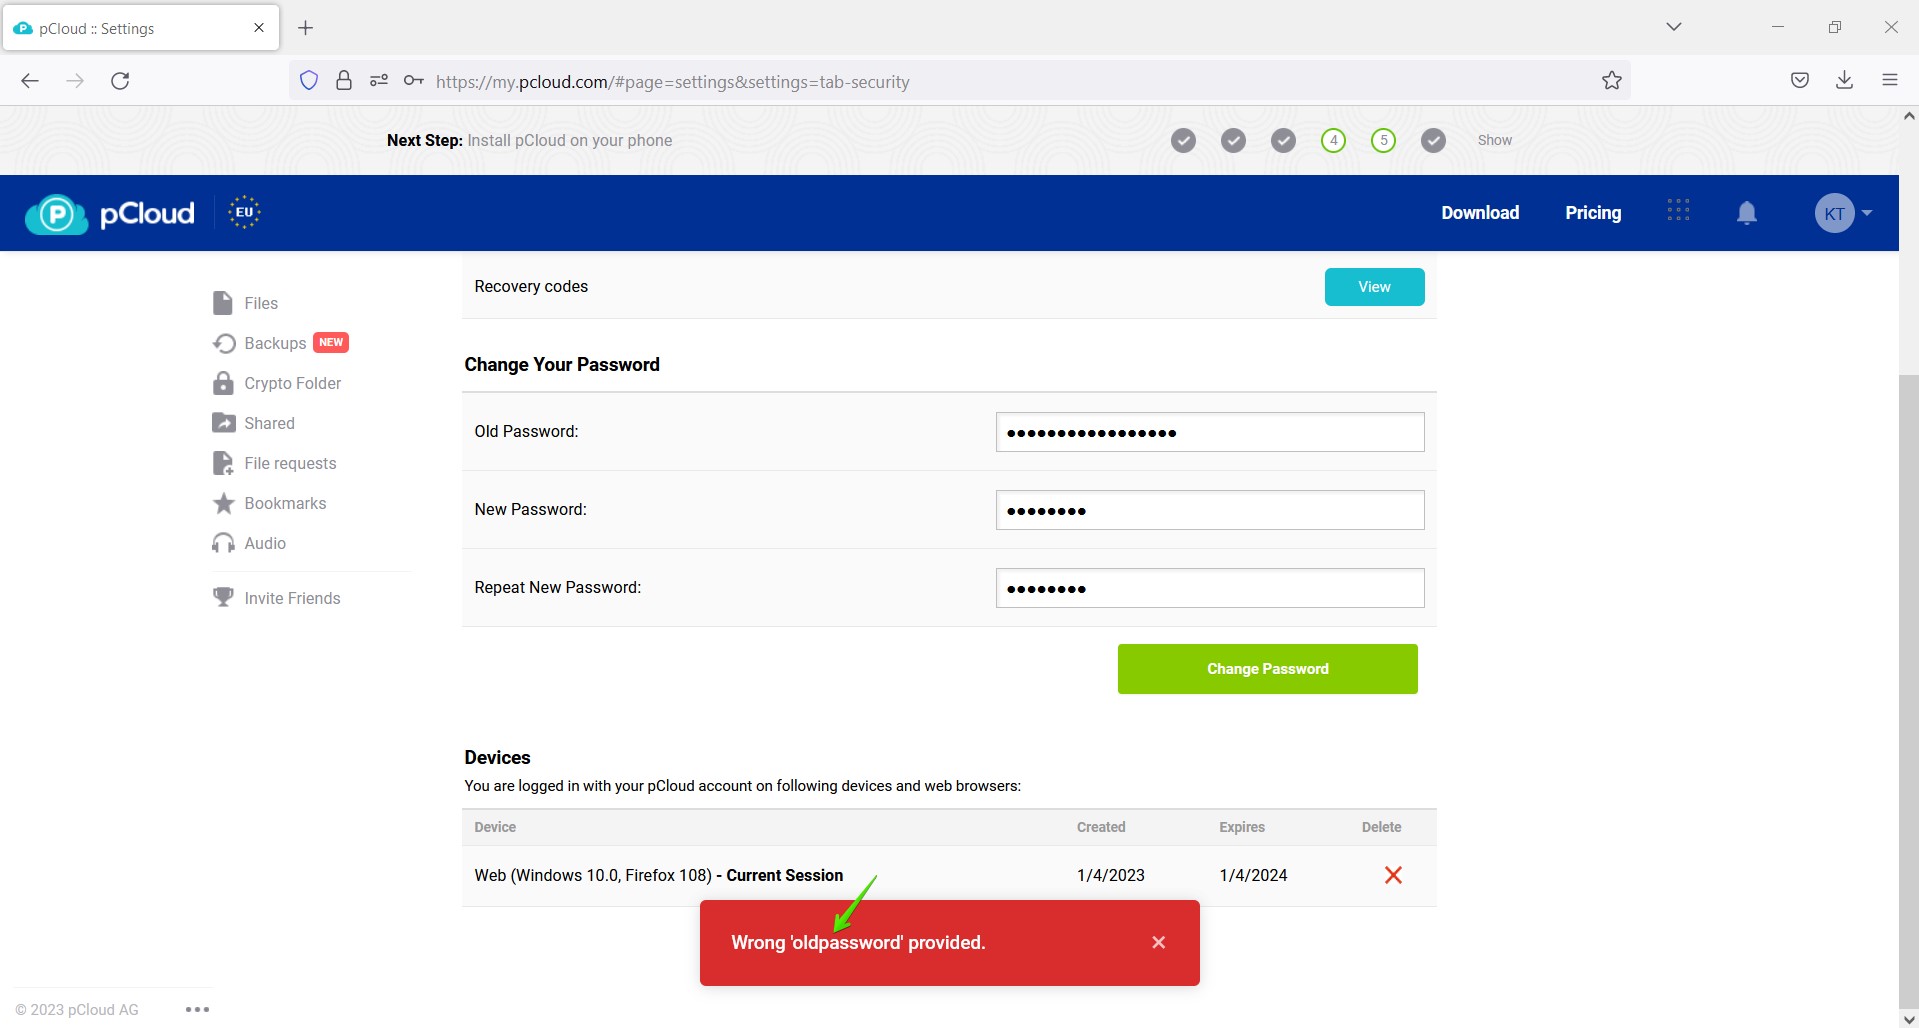
Task: Dismiss the wrong password error
Action: 1159,942
